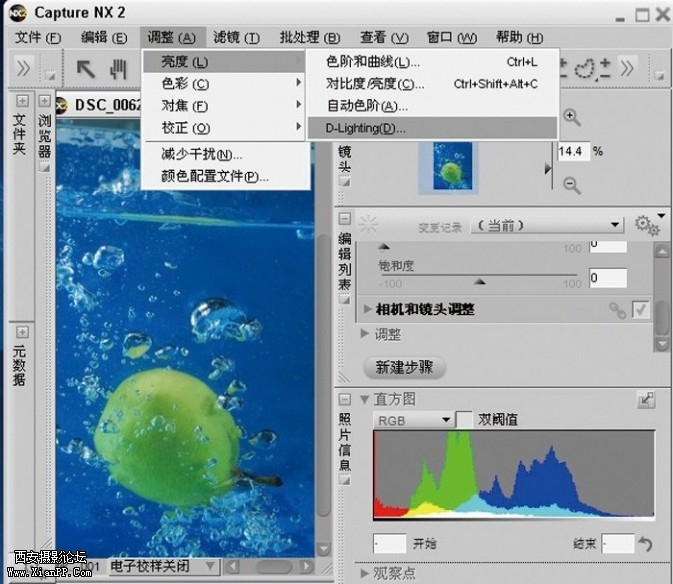
Task: Open the RGB channel dropdown
Action: 413,421
